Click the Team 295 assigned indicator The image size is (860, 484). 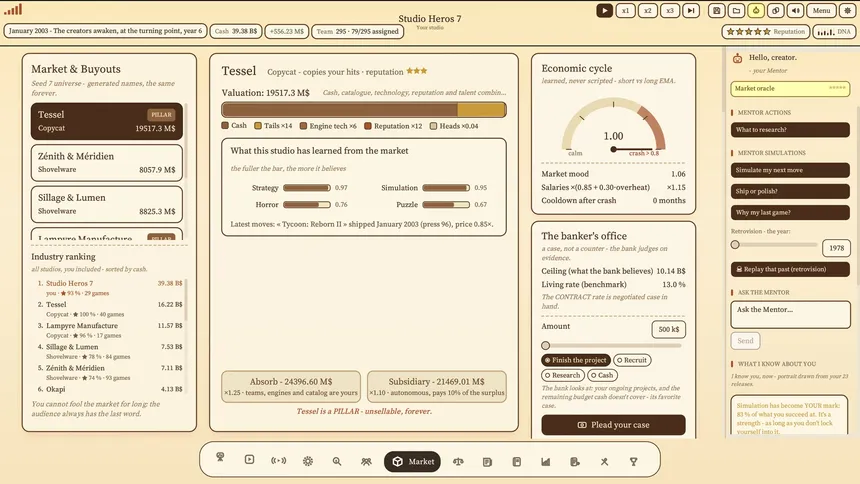[358, 31]
